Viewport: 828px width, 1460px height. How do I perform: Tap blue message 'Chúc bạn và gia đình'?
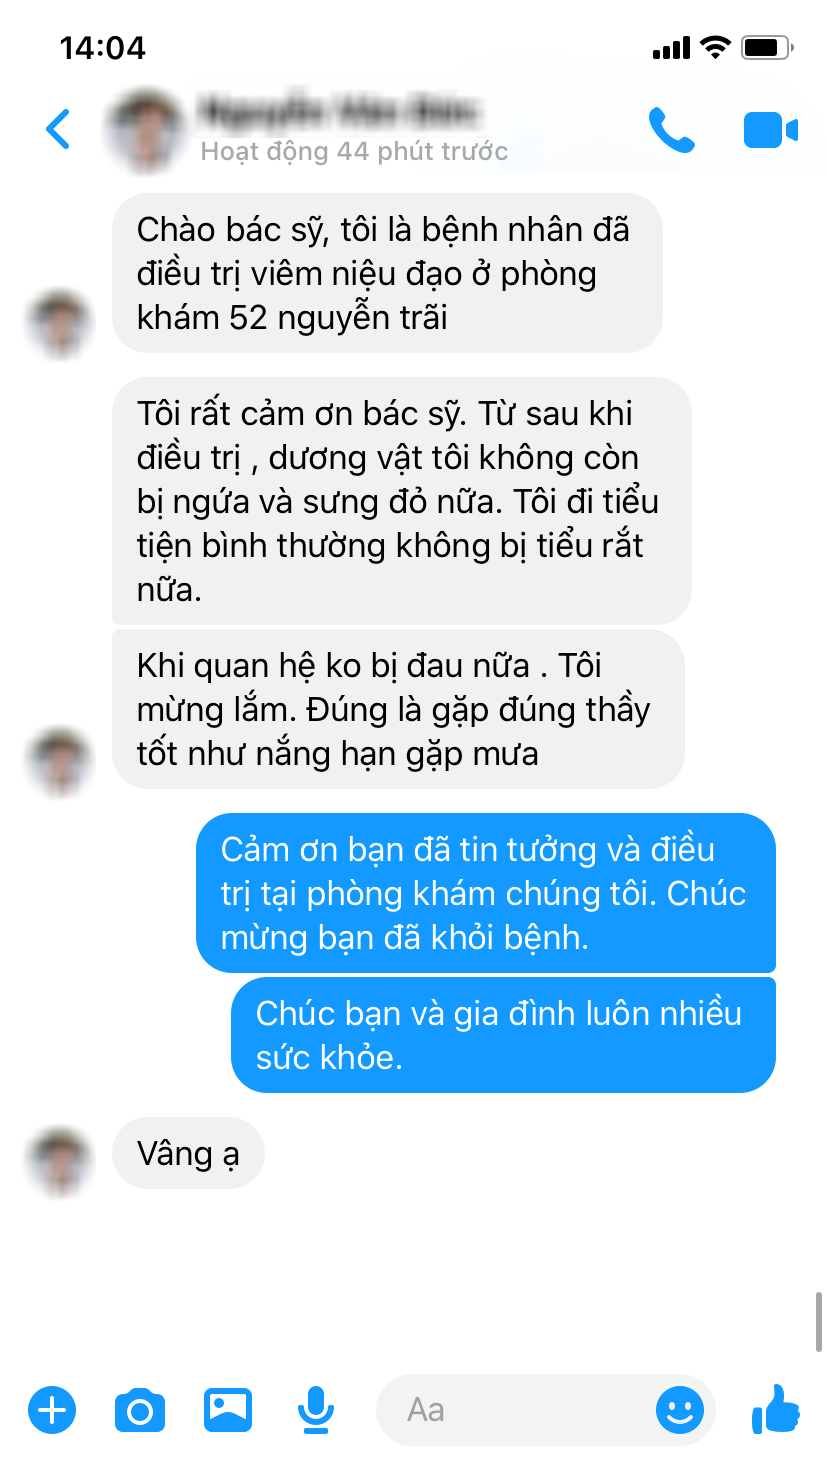(503, 1035)
